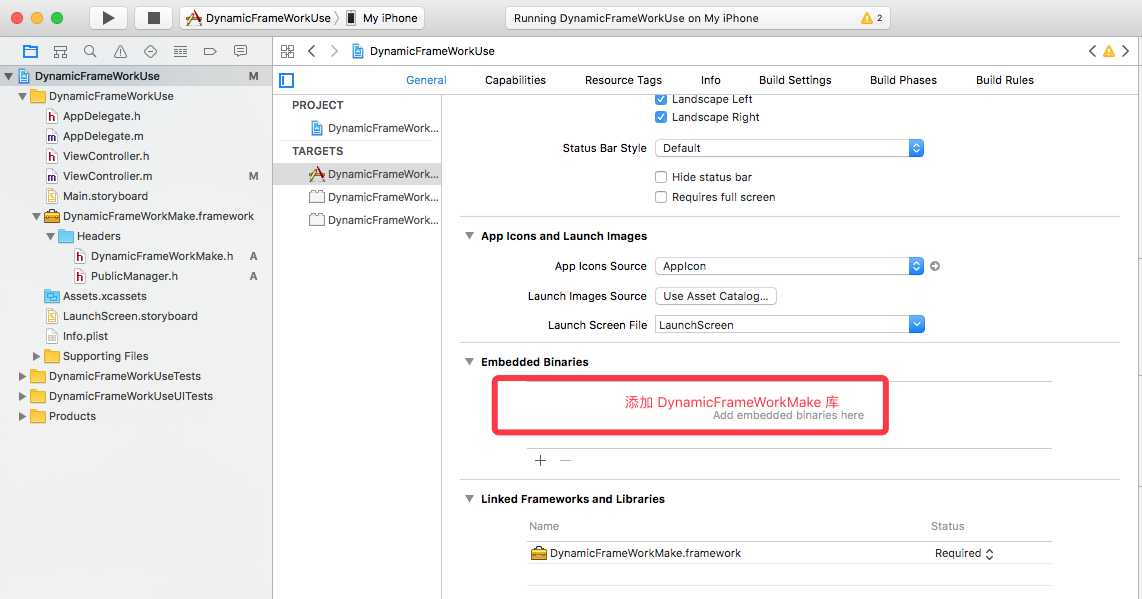
Task: Open App Icons Source arrow link
Action: 935,266
